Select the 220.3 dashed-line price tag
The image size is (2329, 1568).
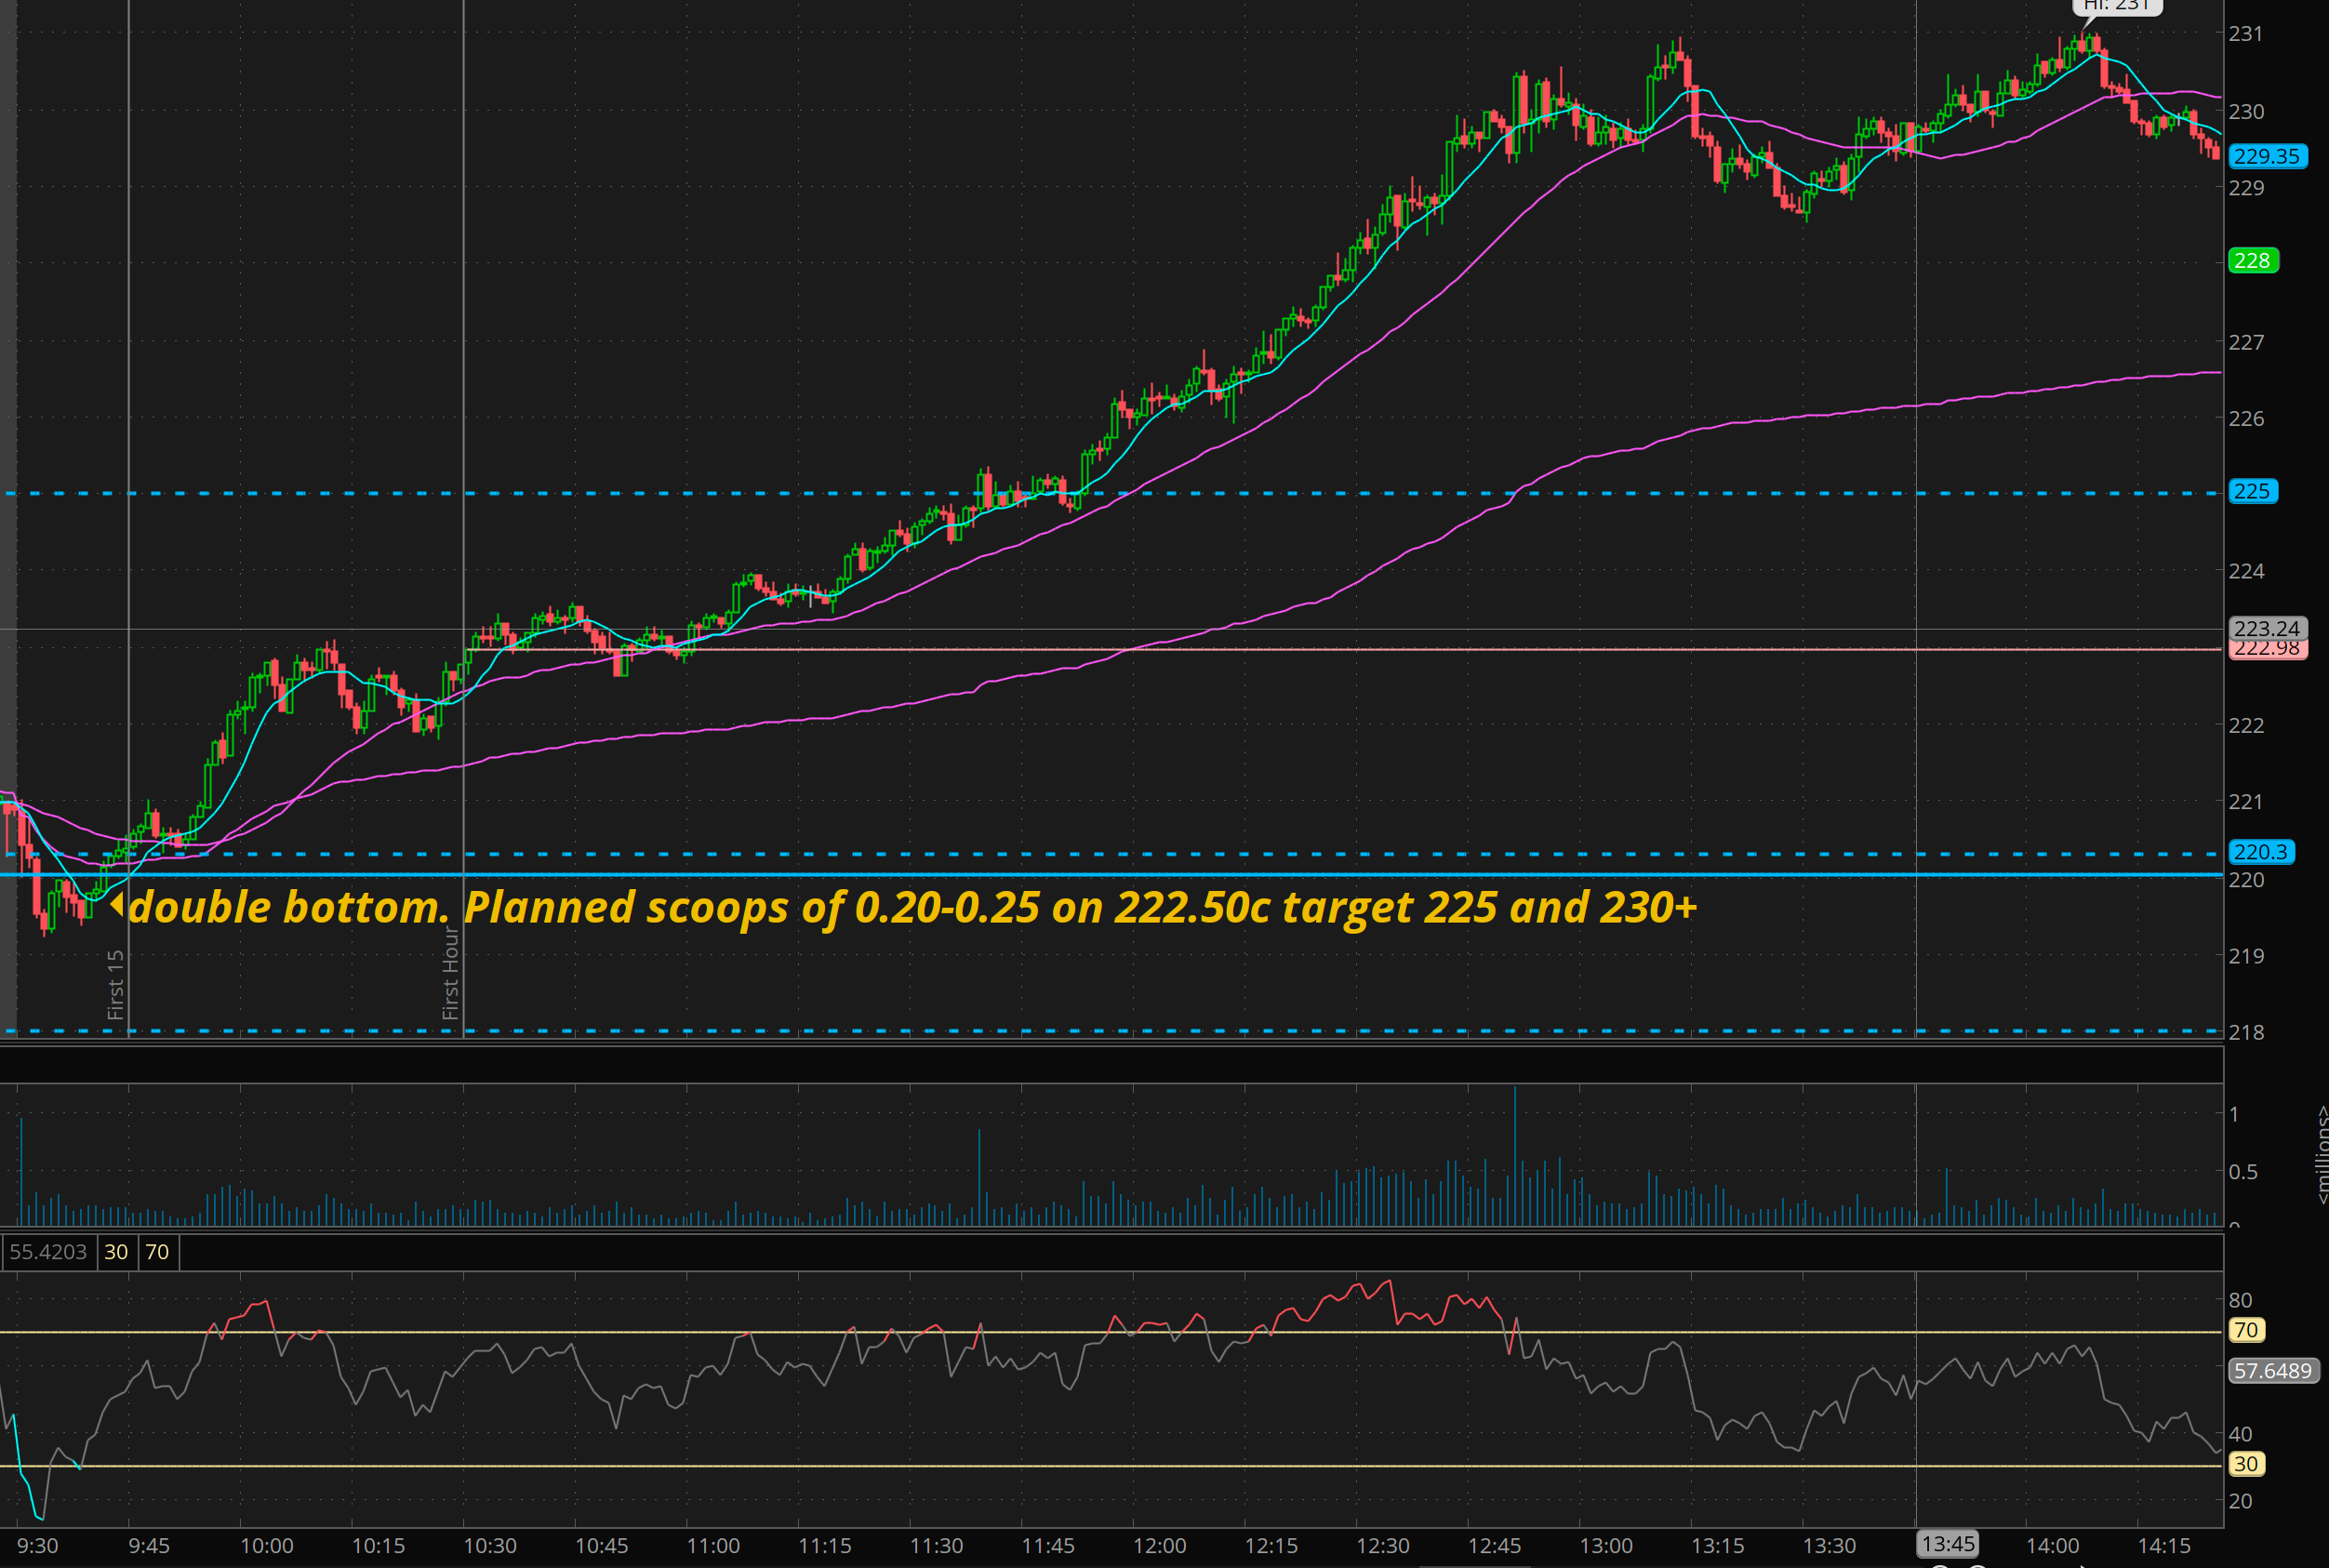(2260, 852)
